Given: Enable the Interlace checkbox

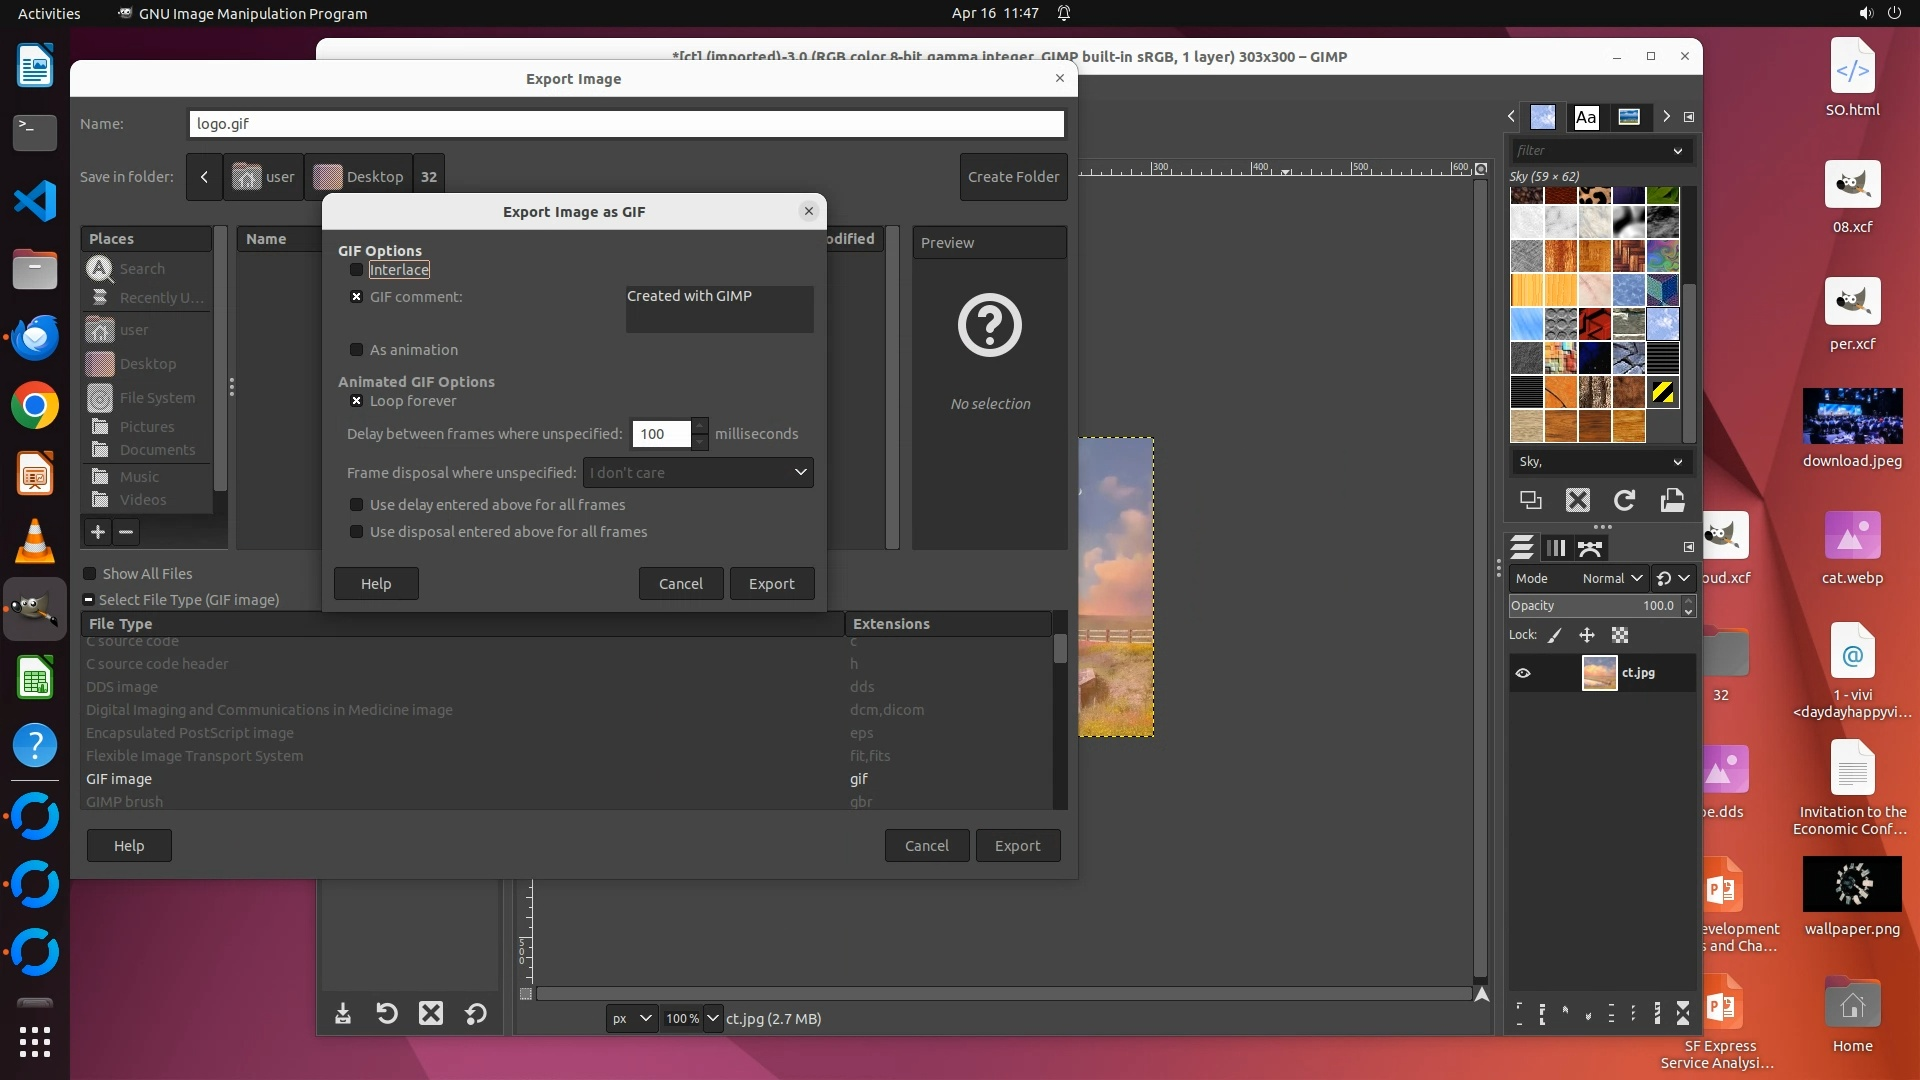Looking at the screenshot, I should (357, 270).
